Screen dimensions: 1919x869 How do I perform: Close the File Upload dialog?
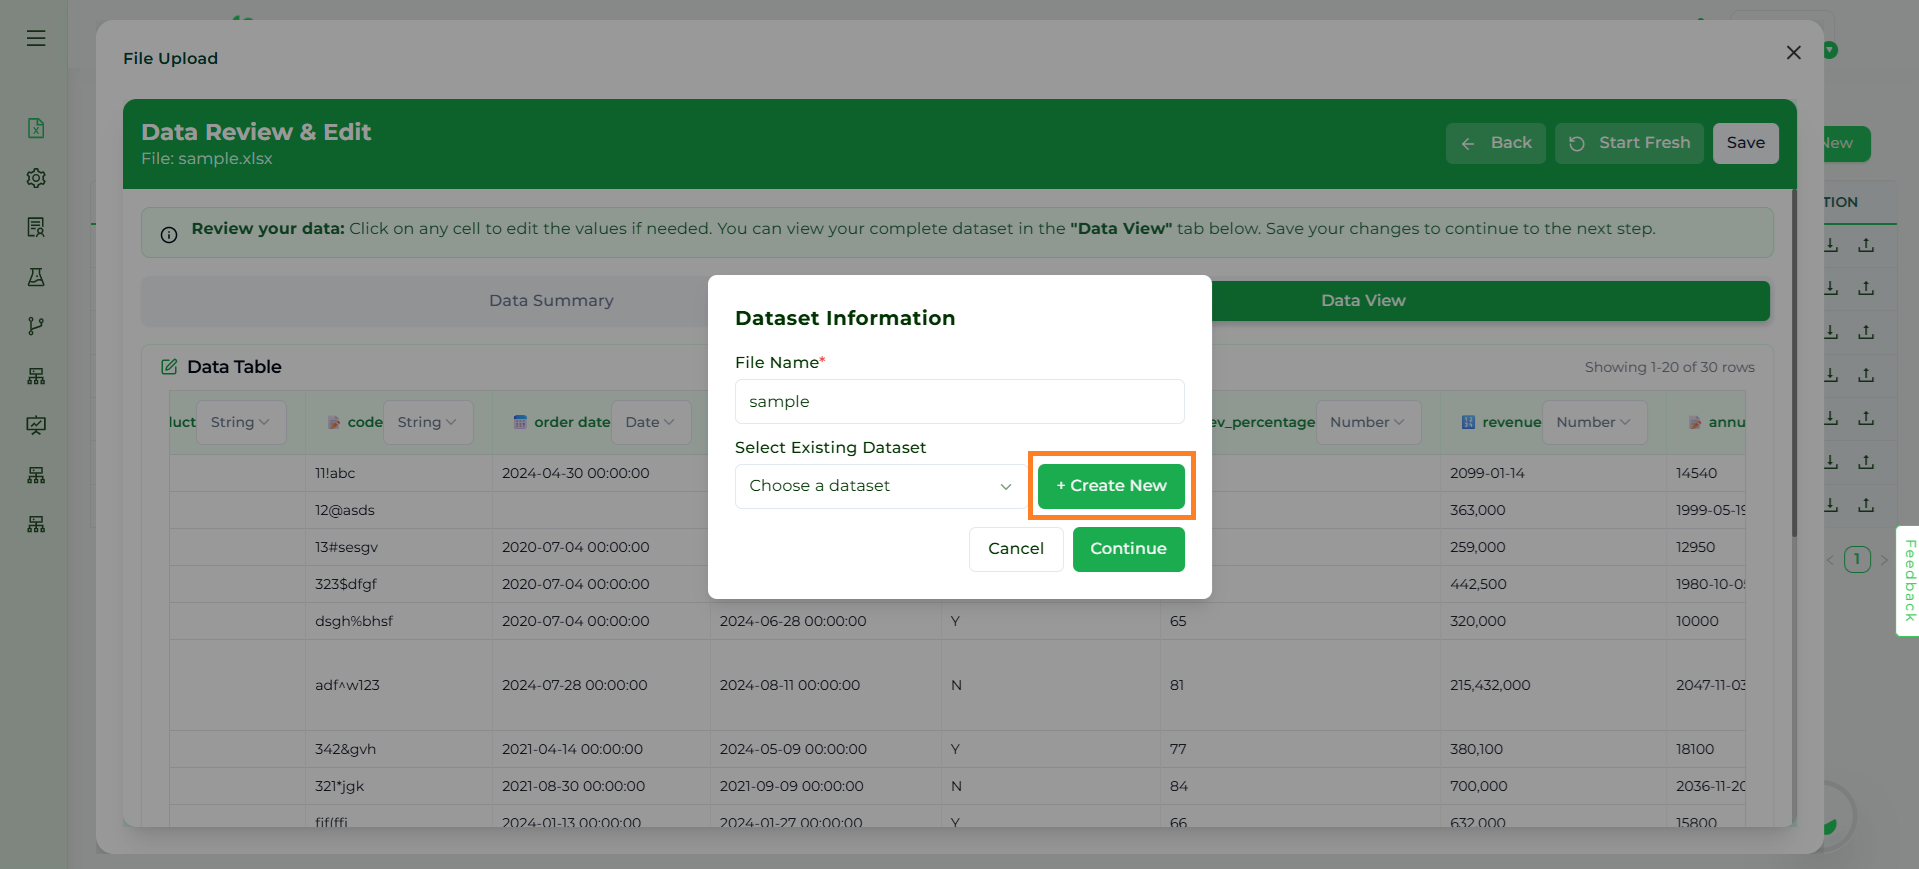[x=1793, y=52]
